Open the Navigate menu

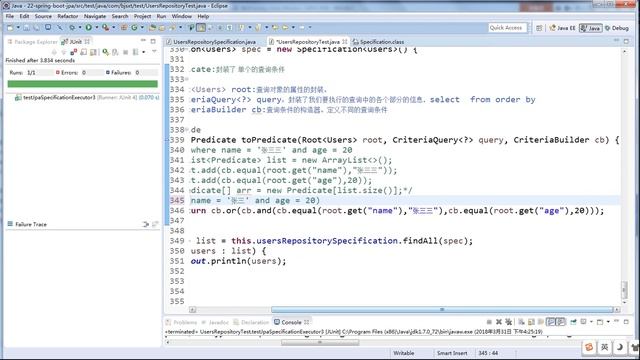[95, 16]
